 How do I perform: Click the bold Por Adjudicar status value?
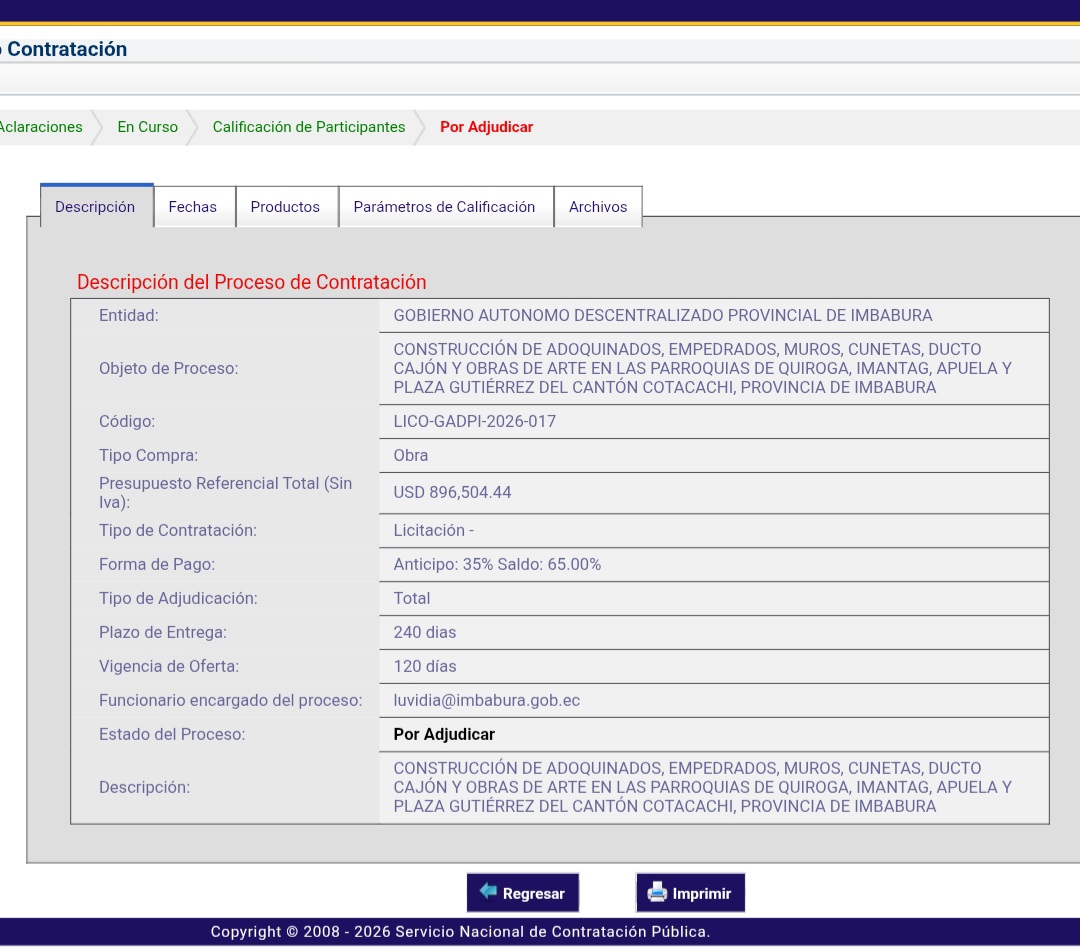tap(444, 734)
